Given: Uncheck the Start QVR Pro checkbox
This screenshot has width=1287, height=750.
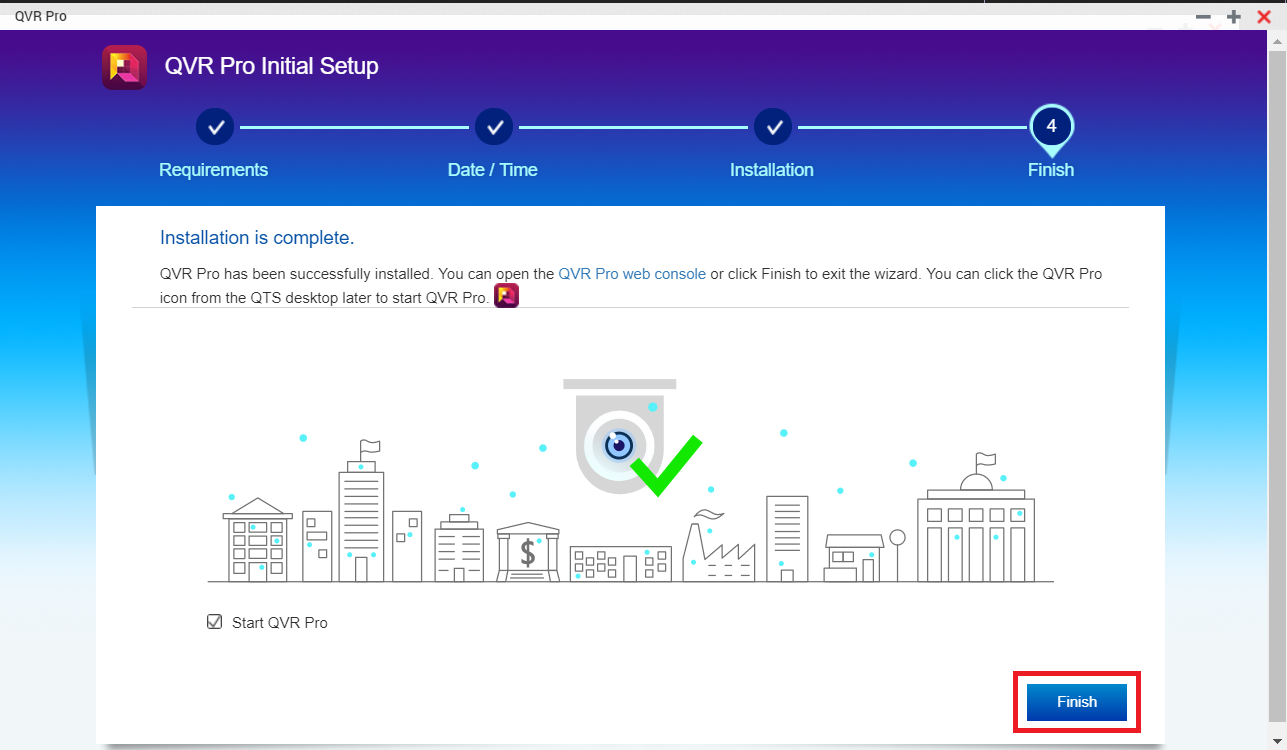Looking at the screenshot, I should pyautogui.click(x=214, y=622).
